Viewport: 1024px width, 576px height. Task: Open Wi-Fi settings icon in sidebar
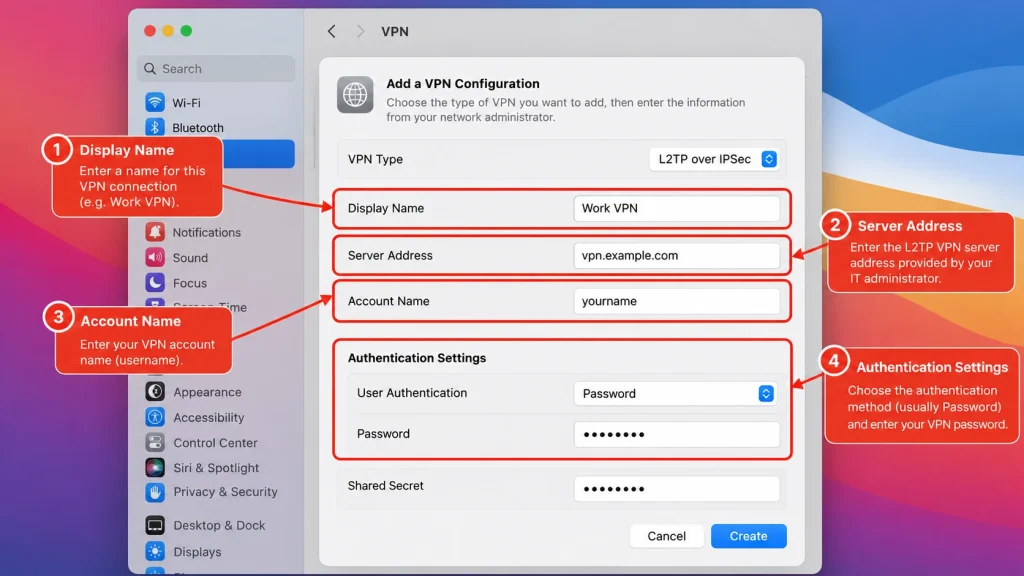[x=155, y=103]
